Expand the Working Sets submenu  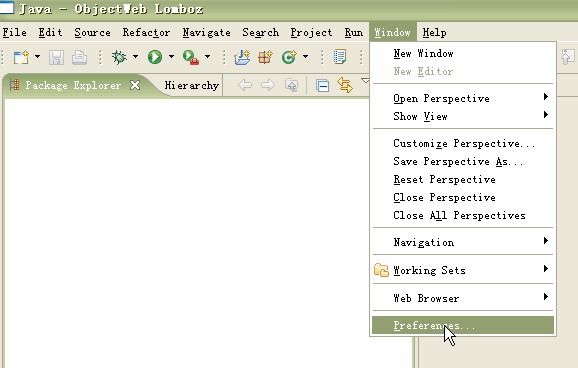[463, 270]
